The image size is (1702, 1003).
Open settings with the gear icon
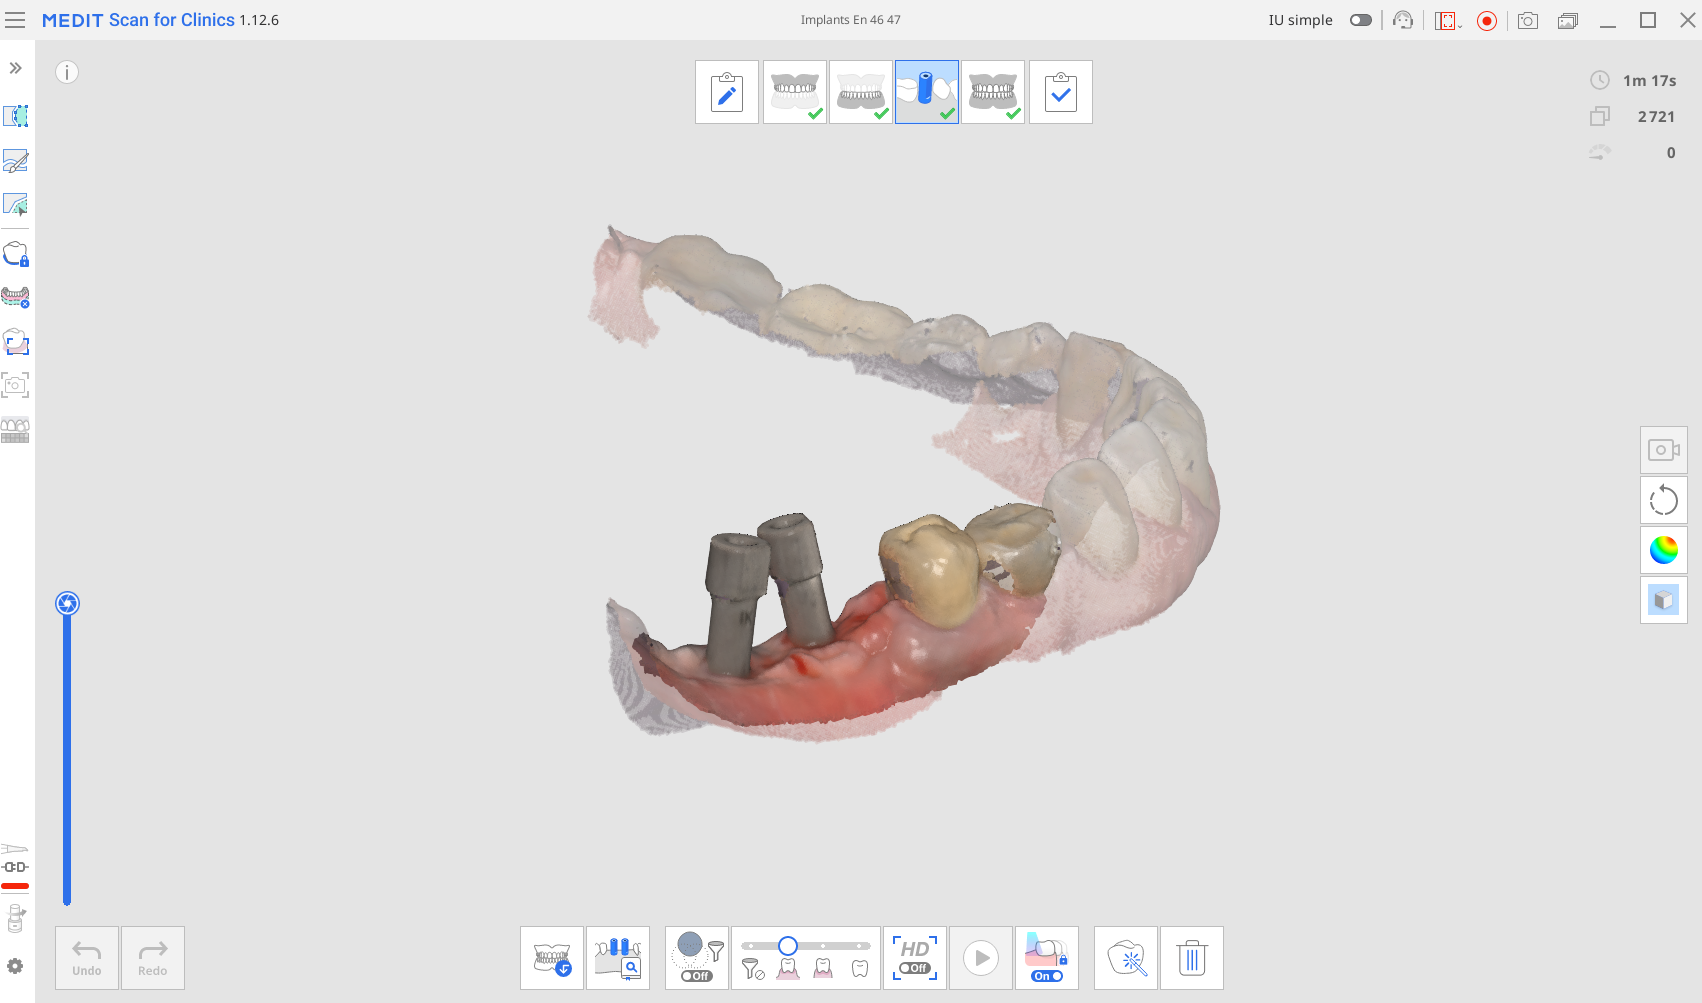[15, 966]
